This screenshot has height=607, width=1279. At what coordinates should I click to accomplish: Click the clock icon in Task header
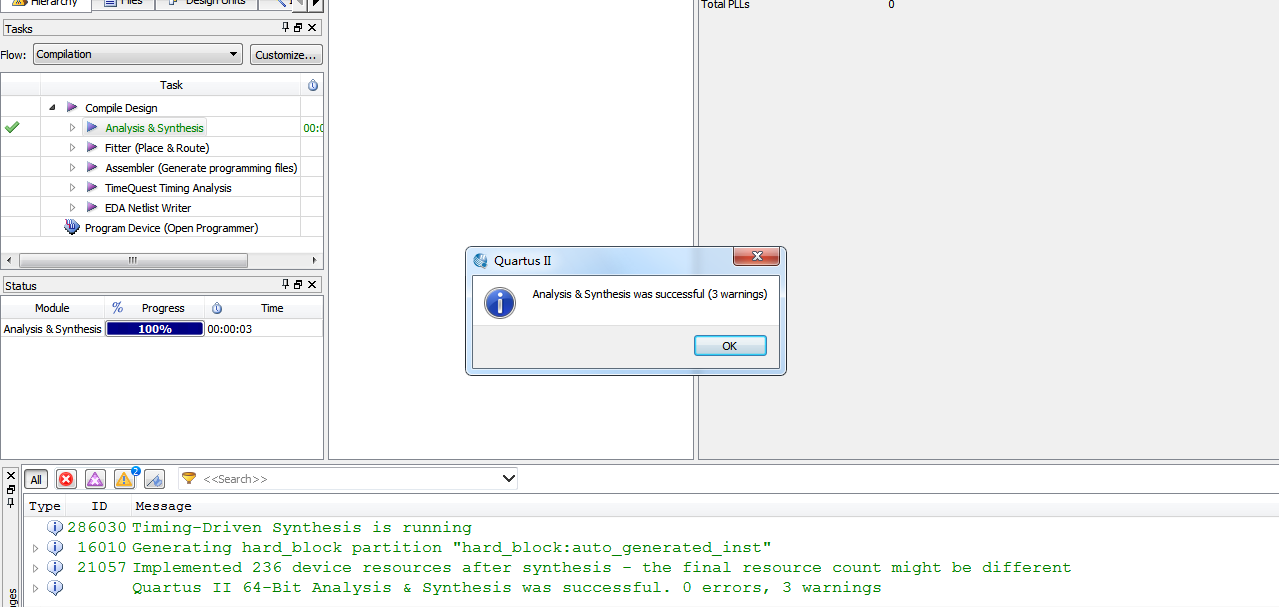click(312, 85)
